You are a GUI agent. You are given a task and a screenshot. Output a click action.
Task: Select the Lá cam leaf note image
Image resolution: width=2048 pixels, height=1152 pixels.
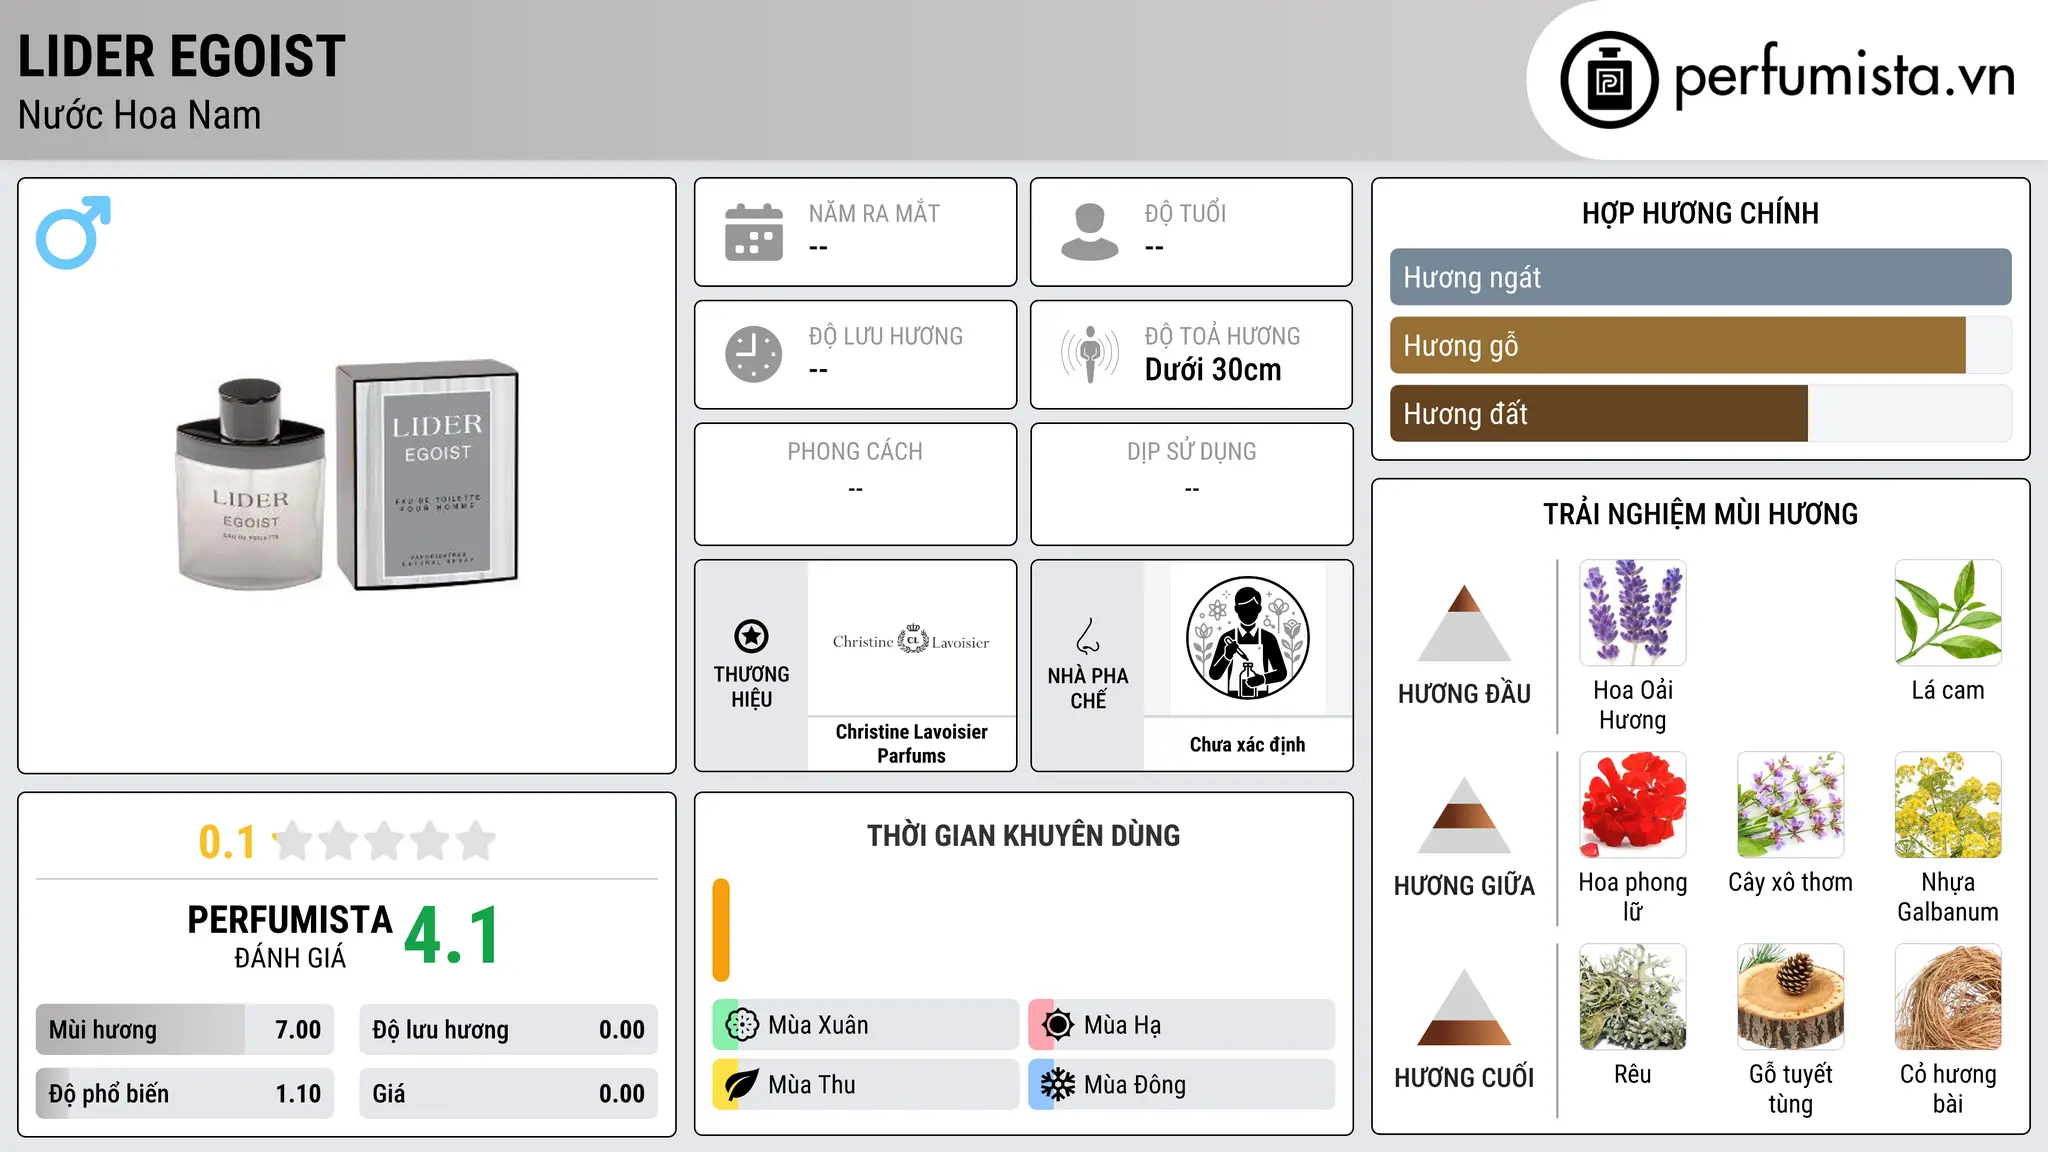pos(1948,613)
